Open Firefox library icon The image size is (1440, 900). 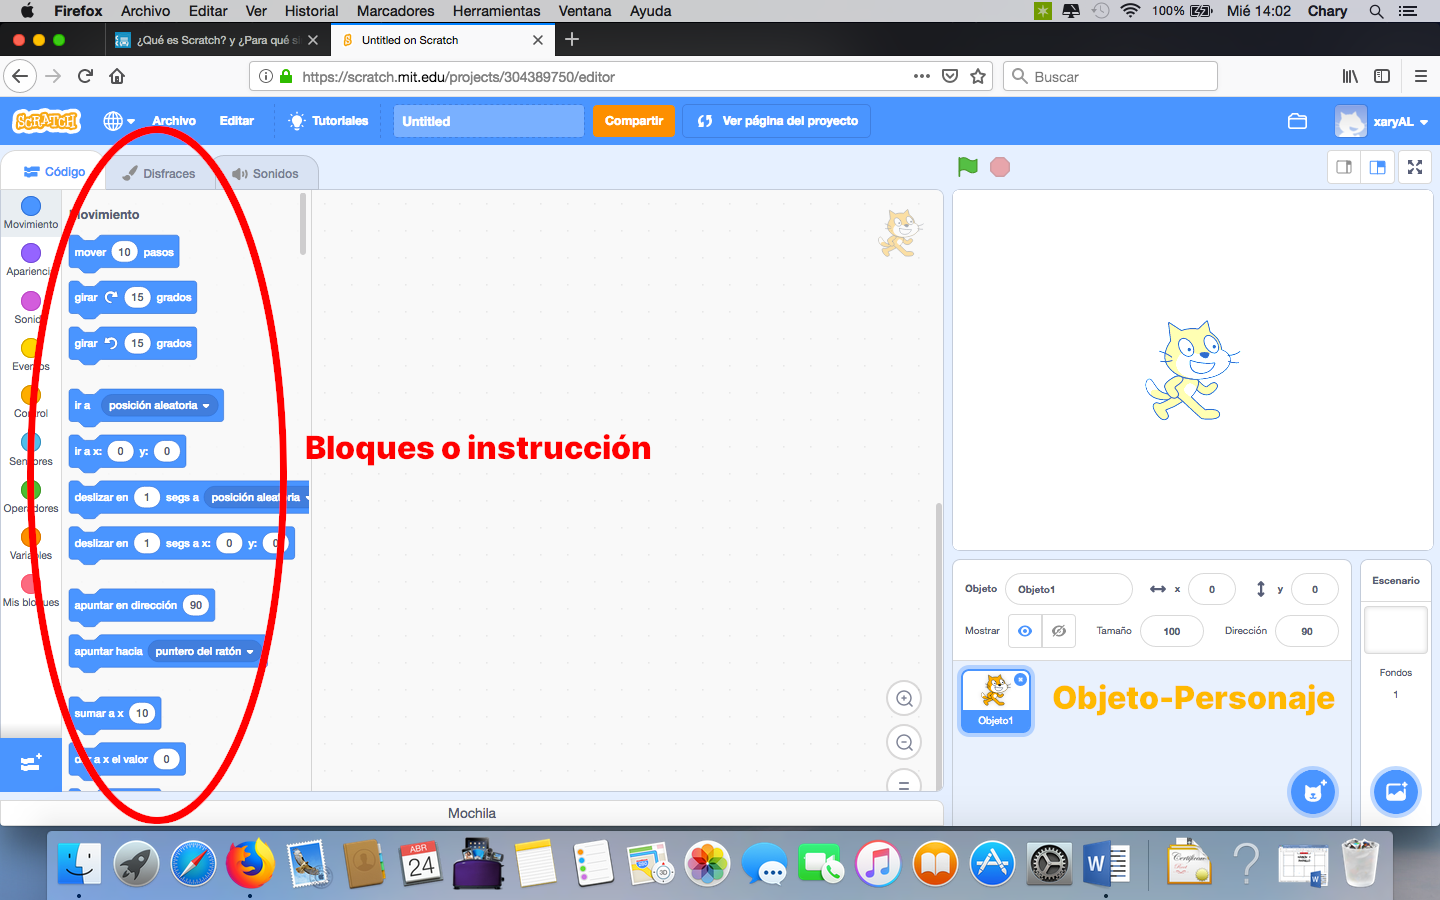point(1350,76)
